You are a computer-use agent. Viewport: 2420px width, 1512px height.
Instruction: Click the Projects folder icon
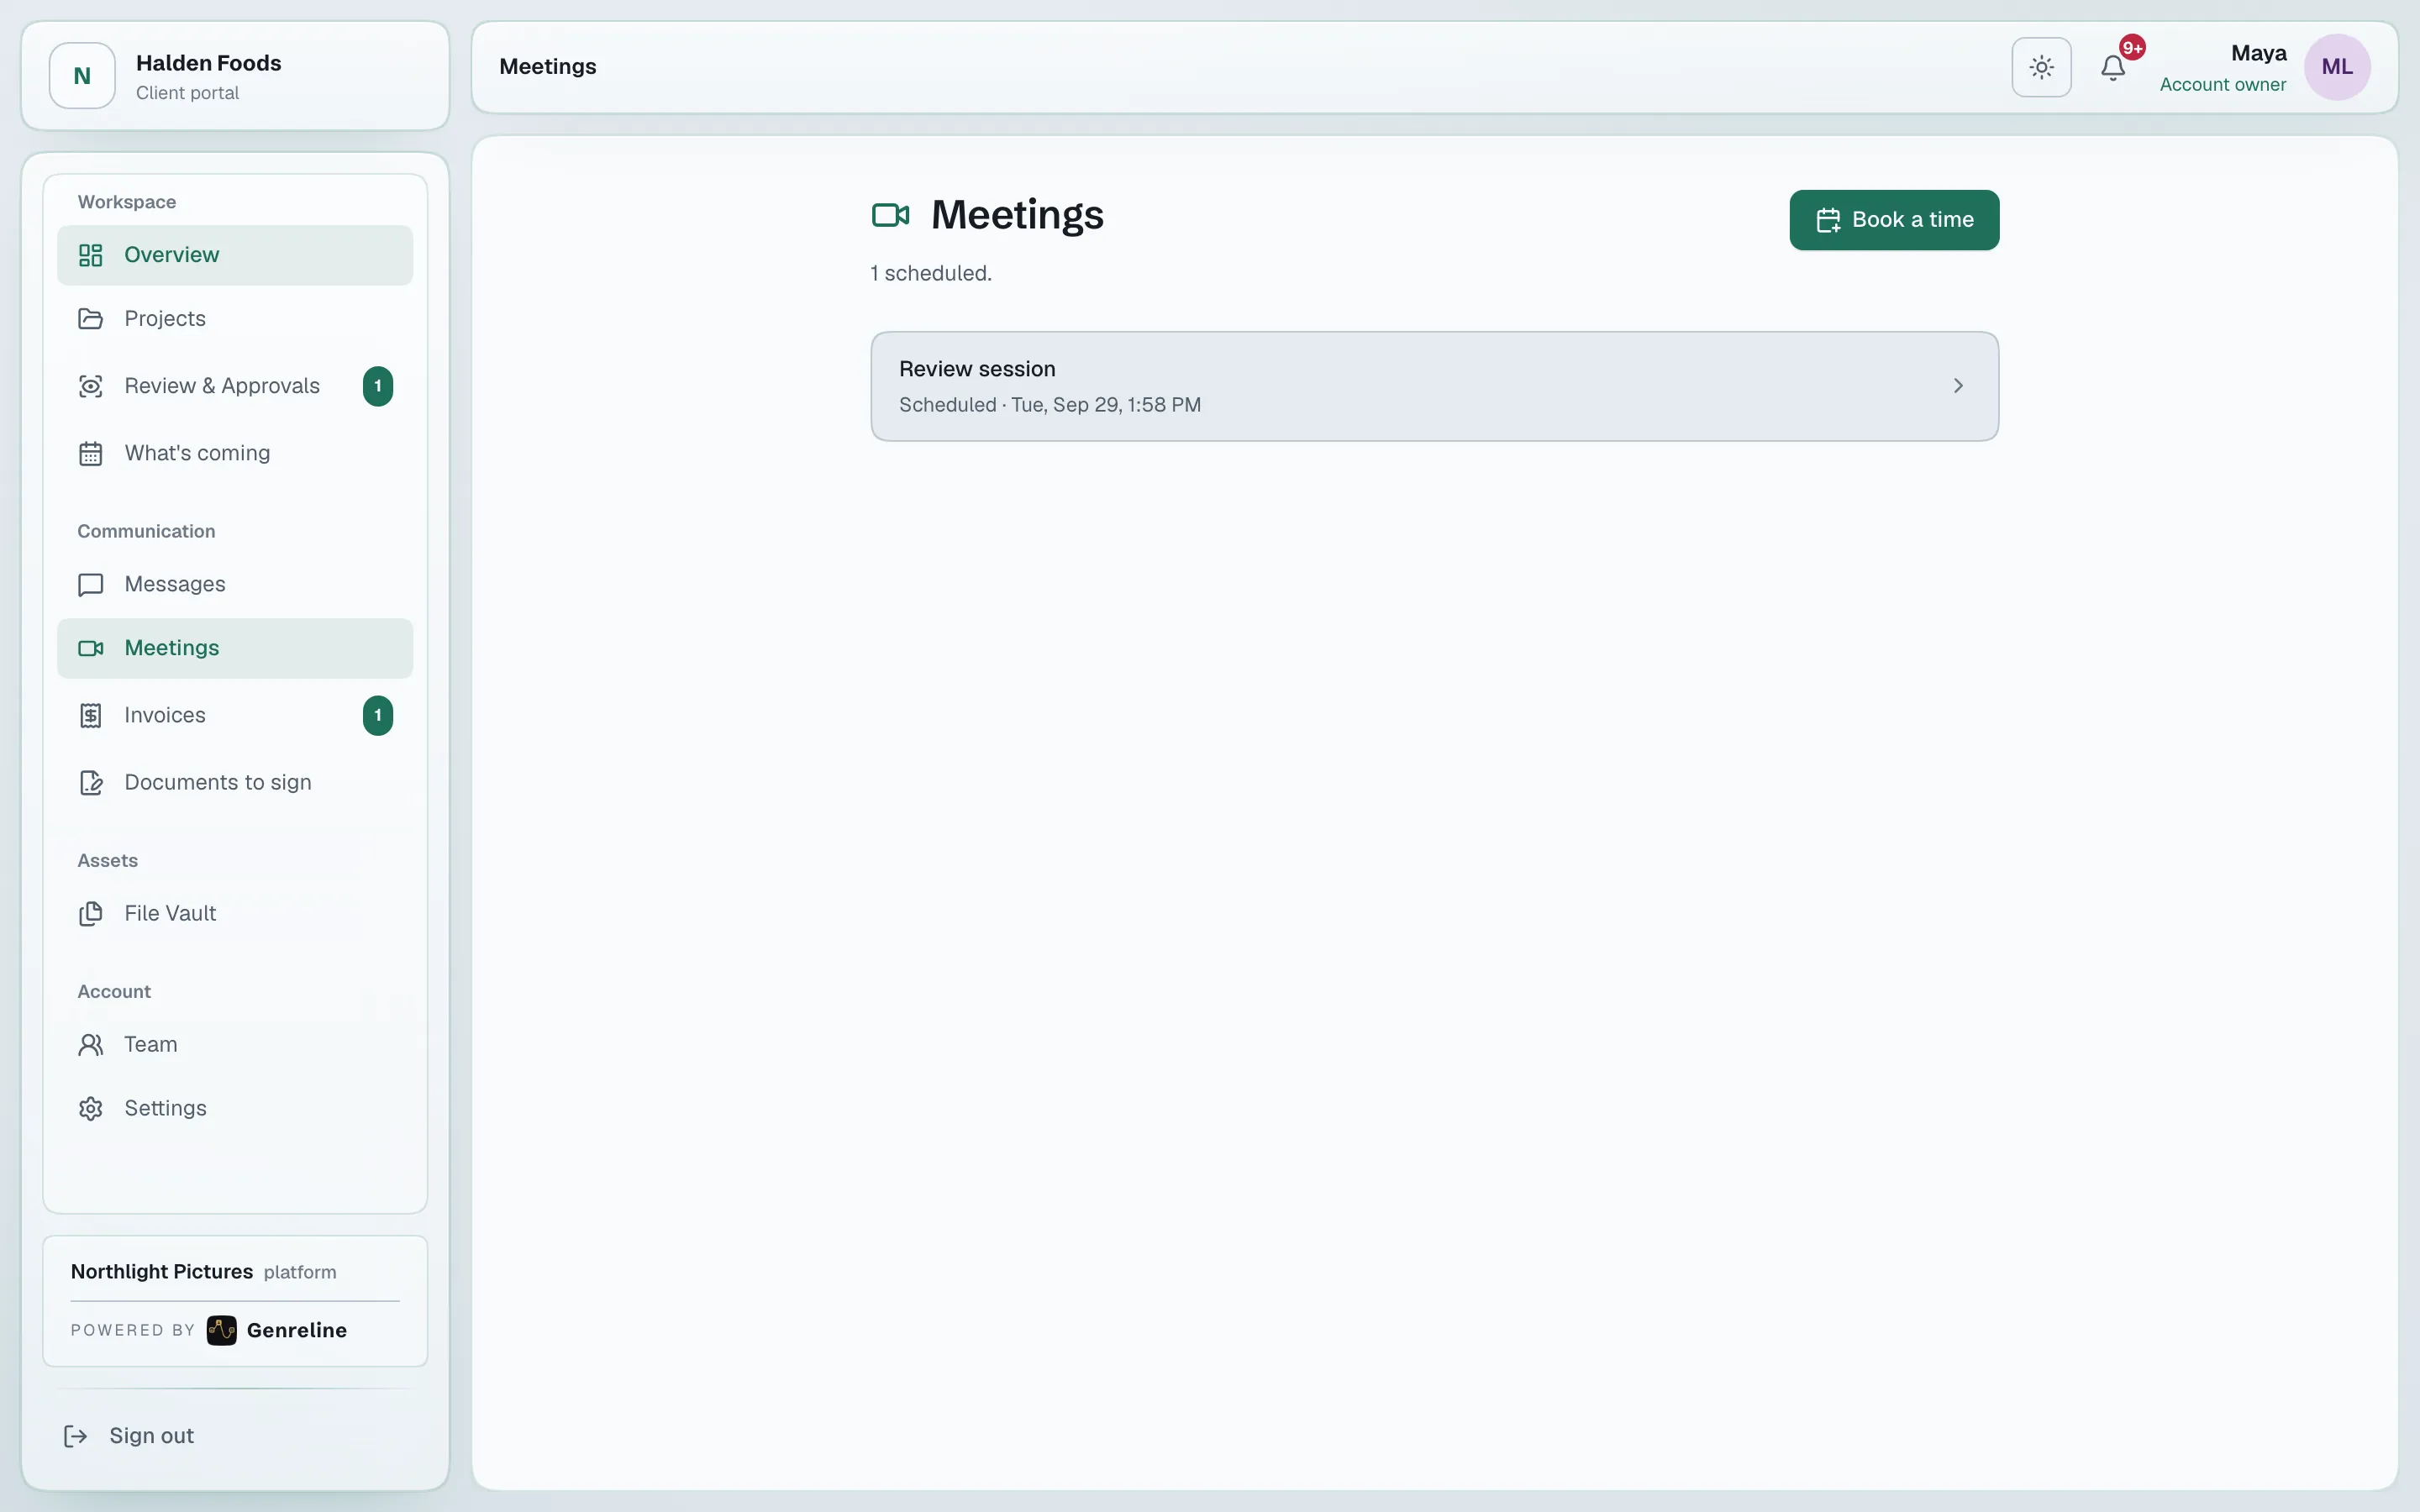91,319
